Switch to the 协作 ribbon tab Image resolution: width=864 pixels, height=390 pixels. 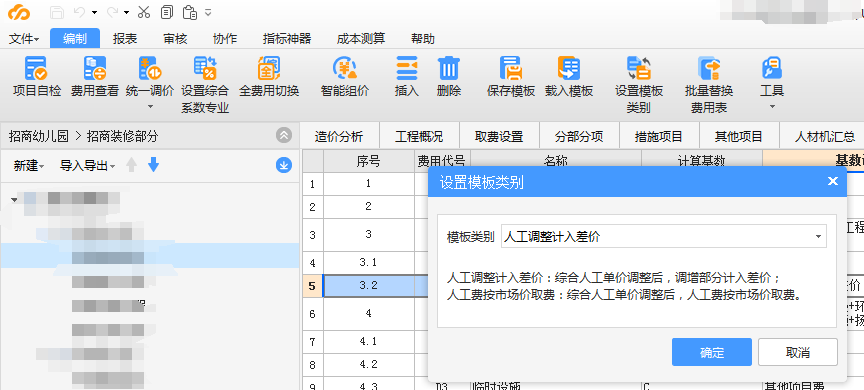pos(225,39)
